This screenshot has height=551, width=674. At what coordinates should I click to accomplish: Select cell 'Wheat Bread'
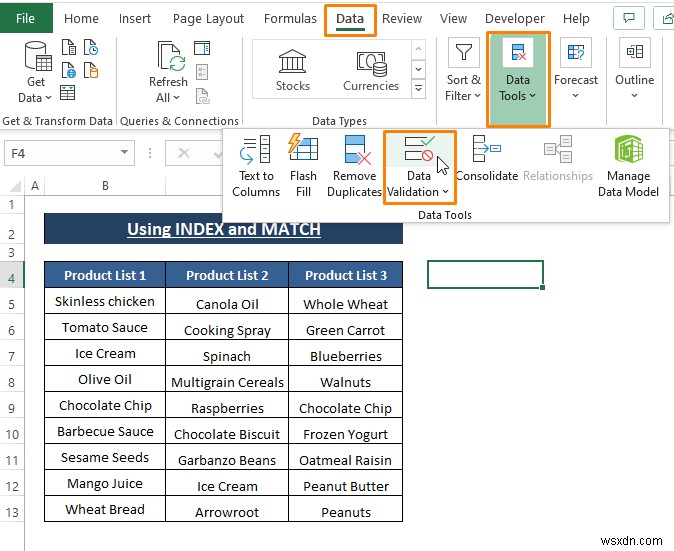[105, 509]
